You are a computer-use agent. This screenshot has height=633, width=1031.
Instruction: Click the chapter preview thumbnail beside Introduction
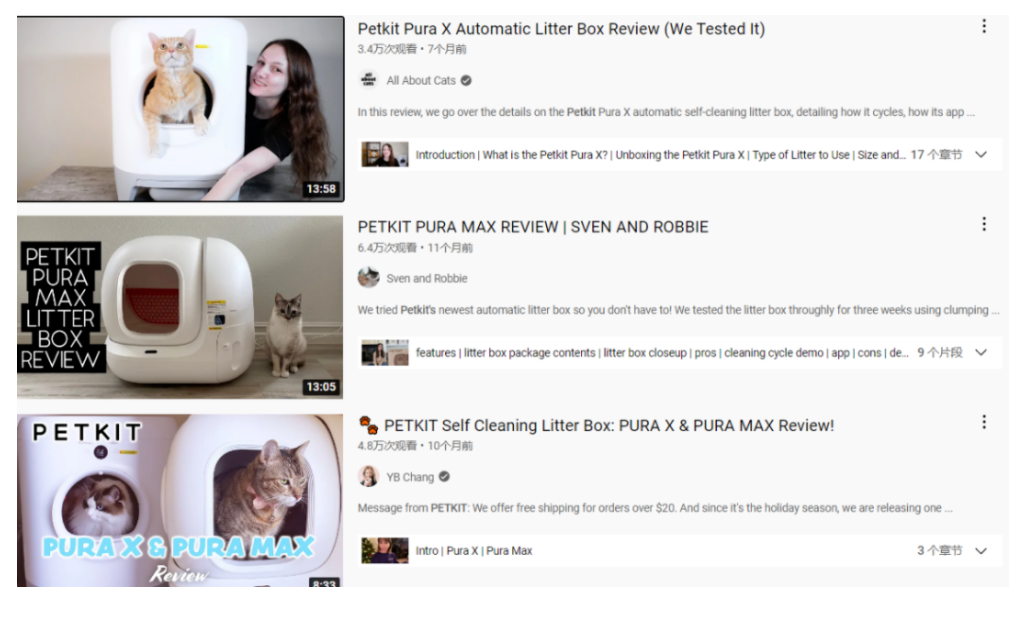point(385,154)
